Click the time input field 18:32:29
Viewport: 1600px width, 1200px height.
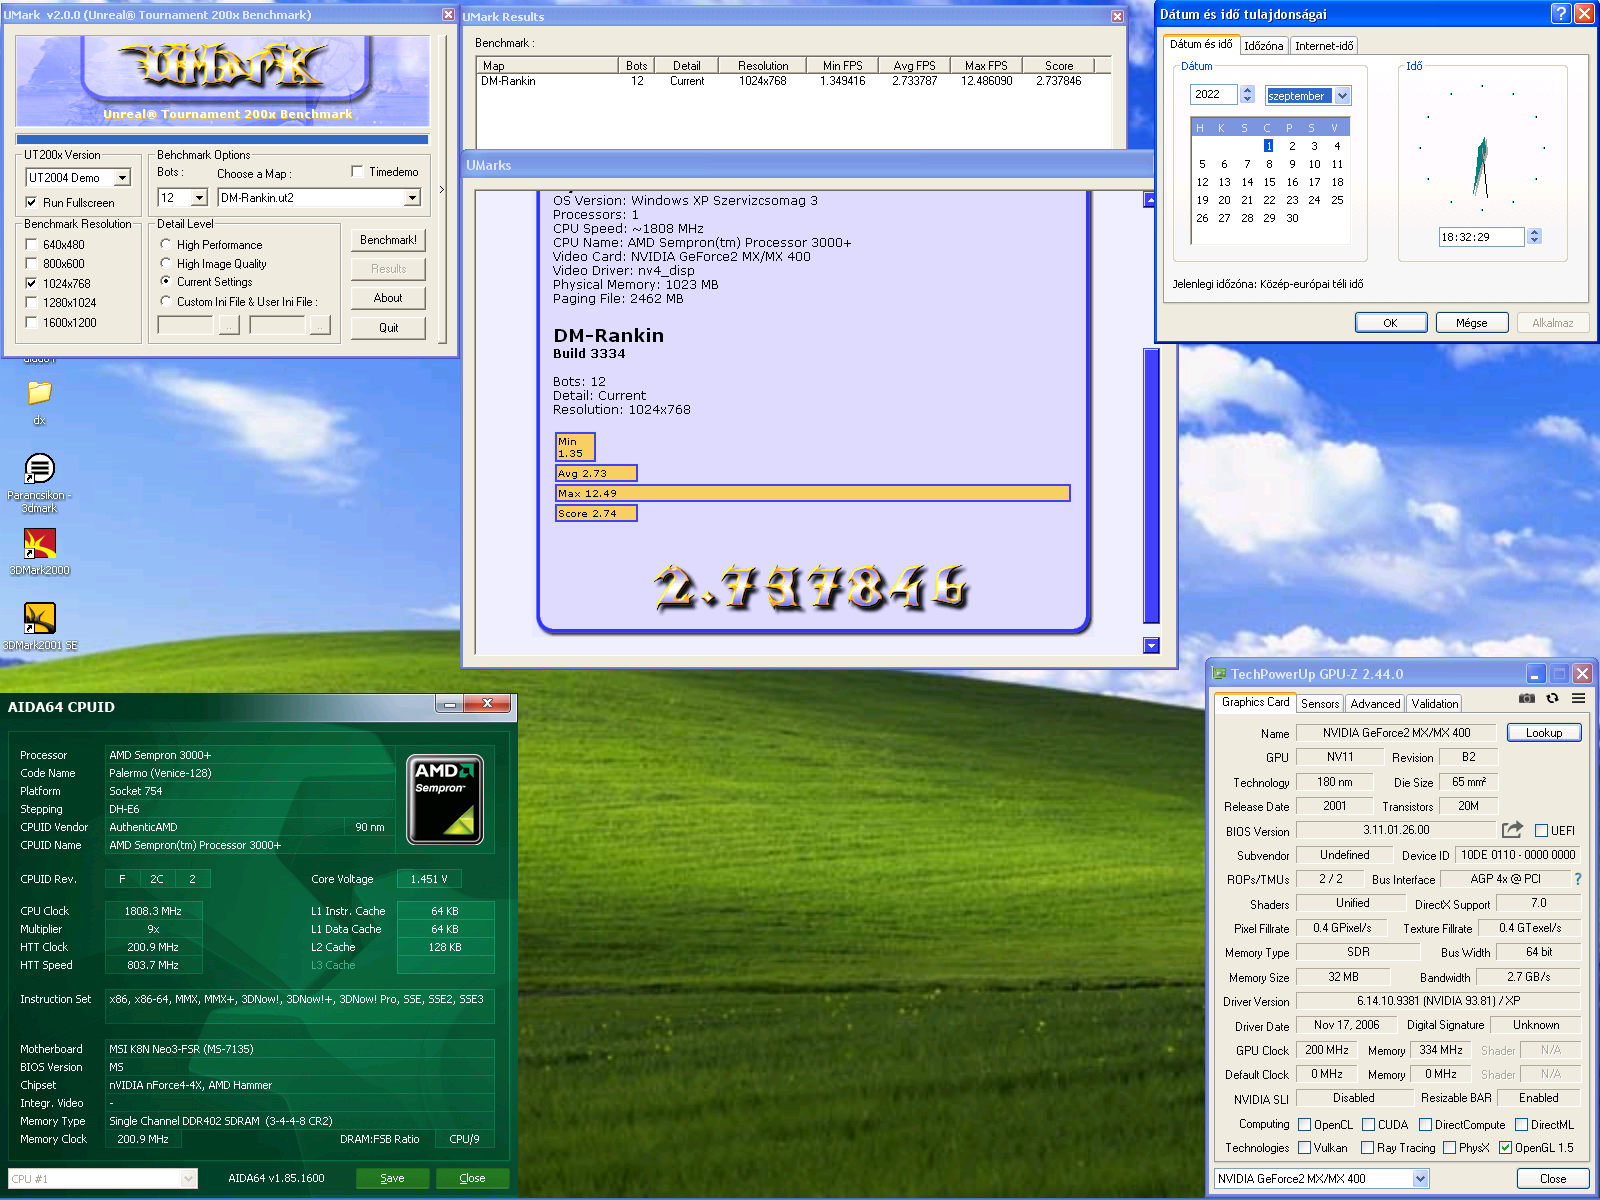[x=1480, y=237]
